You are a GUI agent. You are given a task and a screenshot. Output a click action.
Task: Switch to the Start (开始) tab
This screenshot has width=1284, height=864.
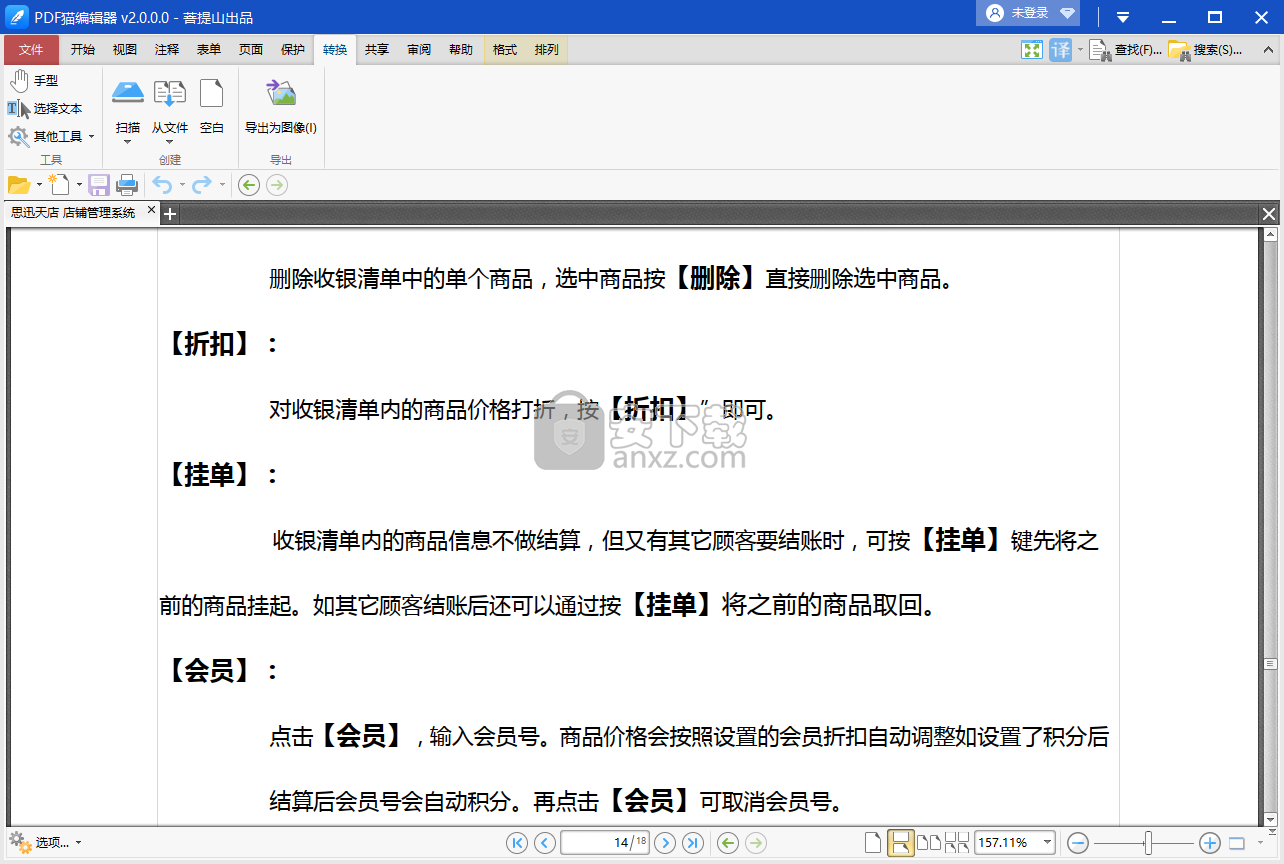pos(83,49)
